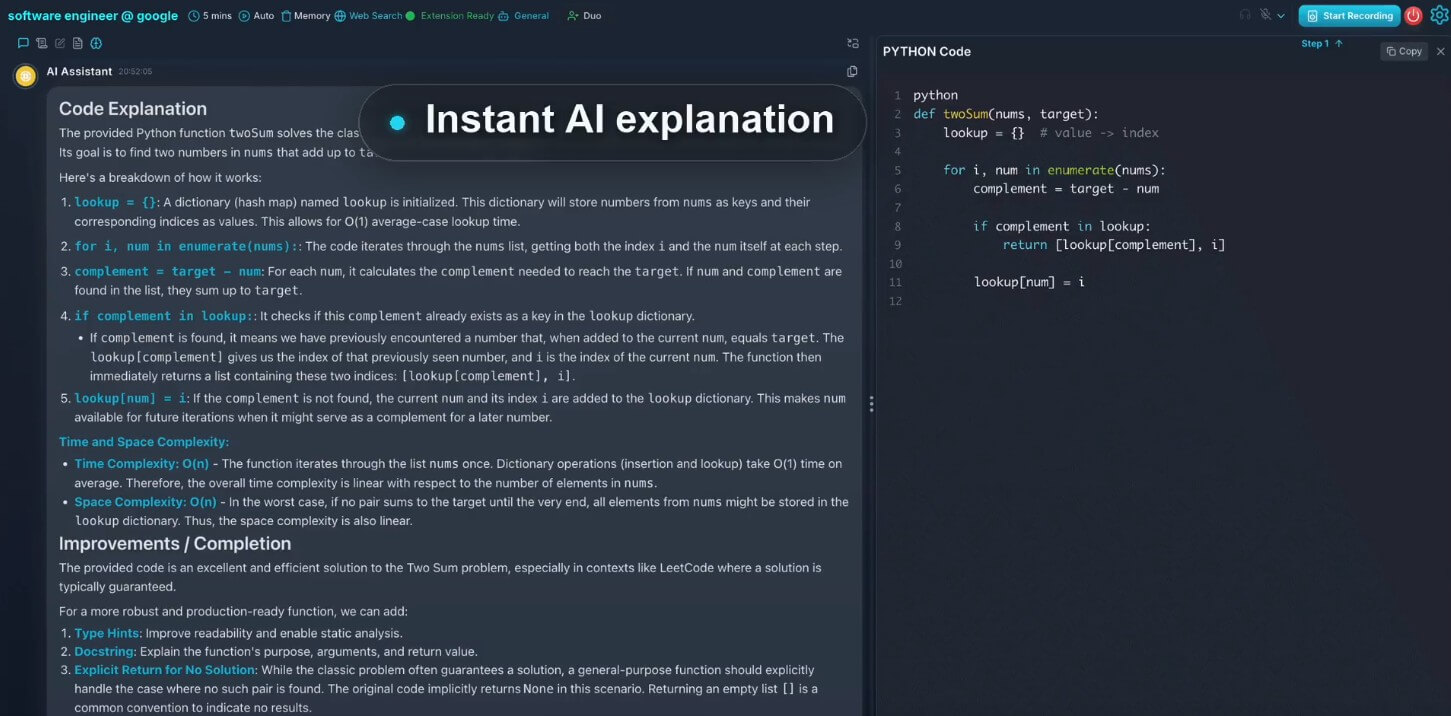Viewport: 1451px width, 716px height.
Task: Click the 'complement = target - num' code line
Action: pos(1066,189)
